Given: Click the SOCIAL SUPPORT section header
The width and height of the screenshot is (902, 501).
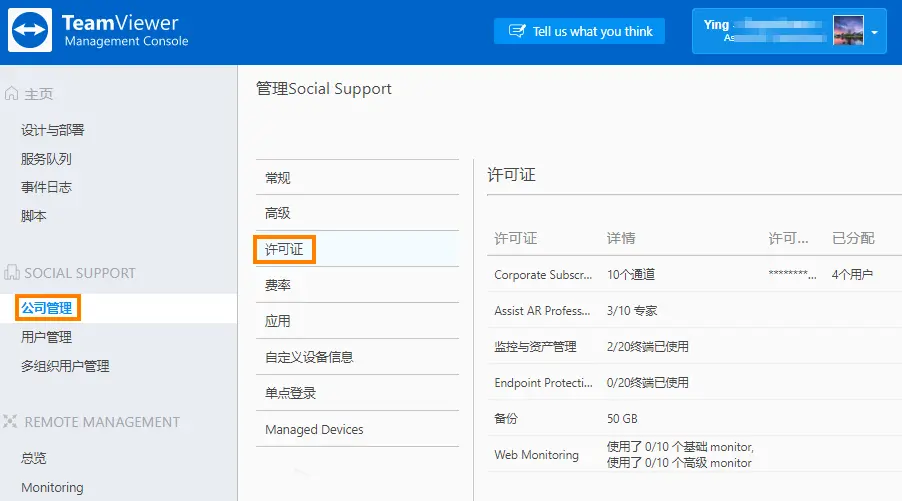Looking at the screenshot, I should (80, 273).
